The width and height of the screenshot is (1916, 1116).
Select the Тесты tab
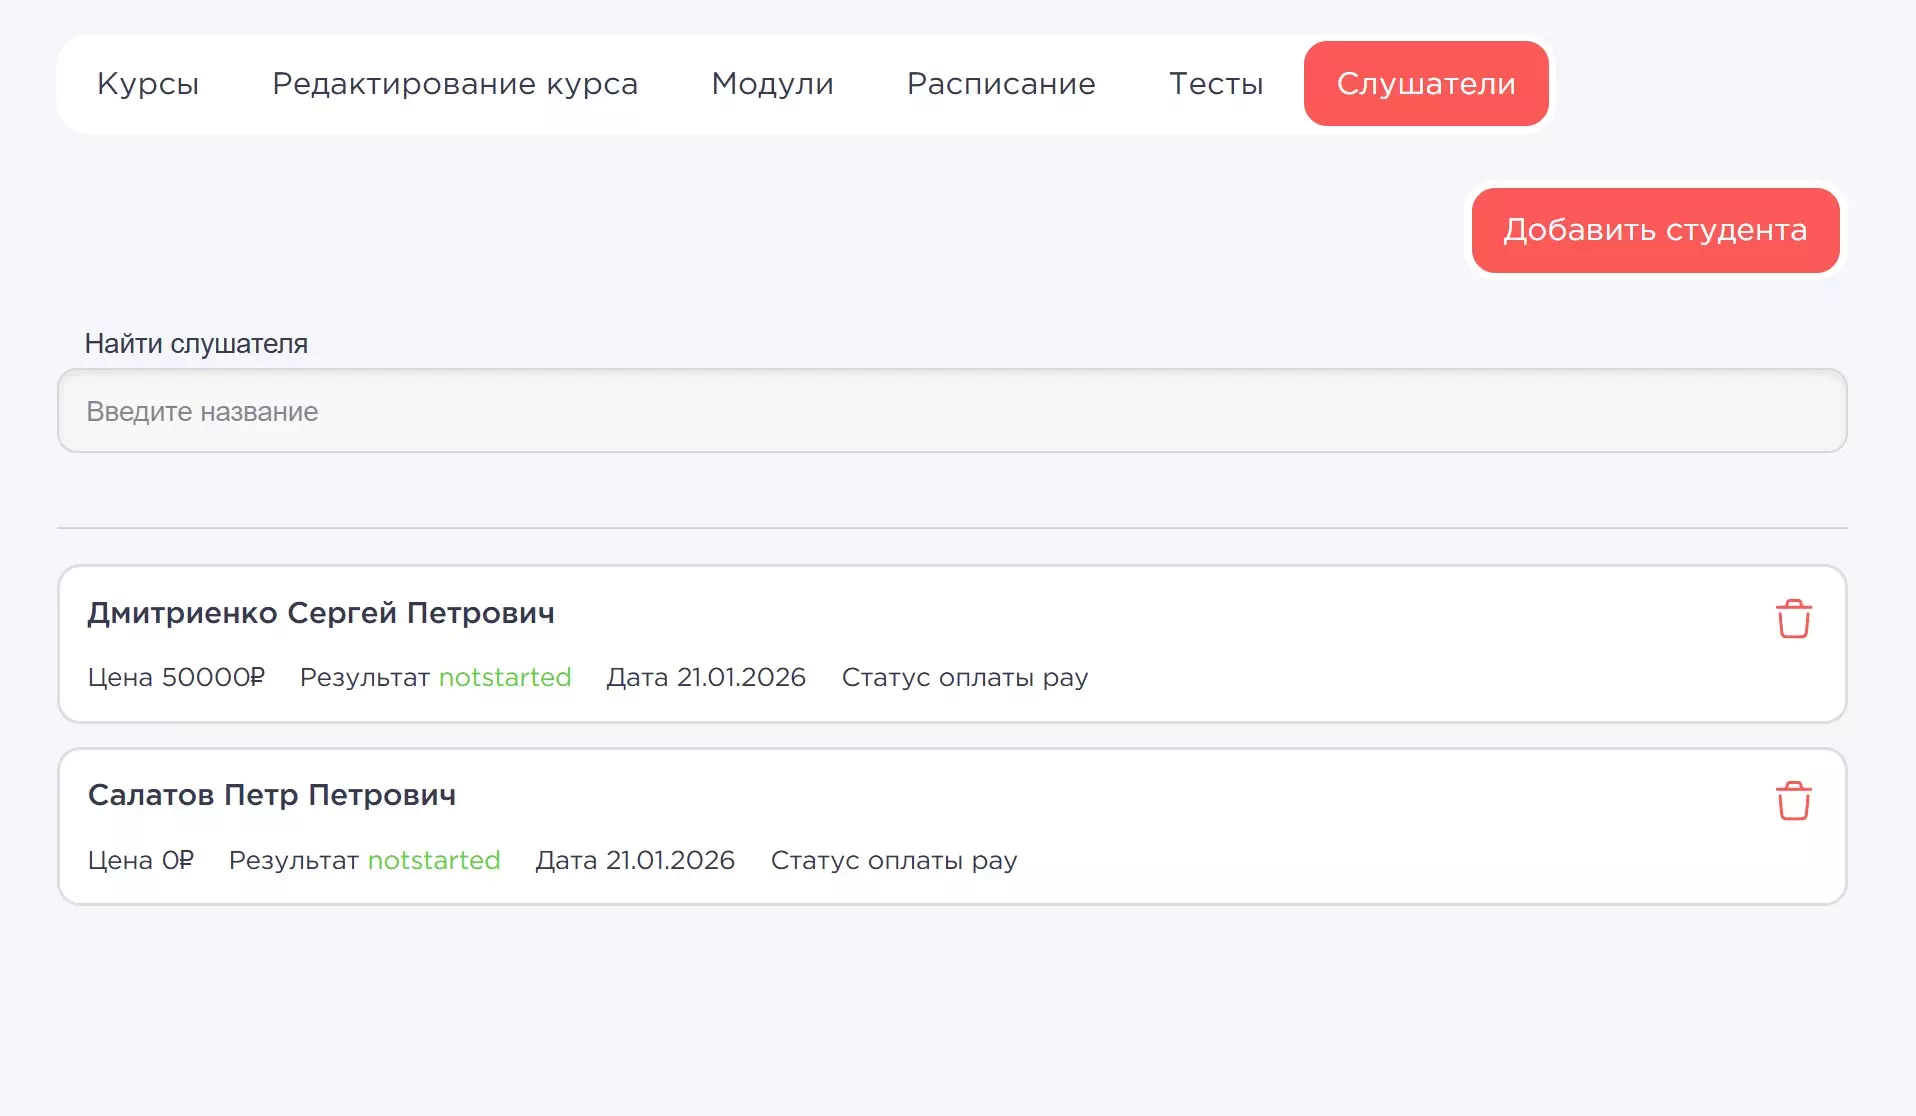pos(1216,84)
